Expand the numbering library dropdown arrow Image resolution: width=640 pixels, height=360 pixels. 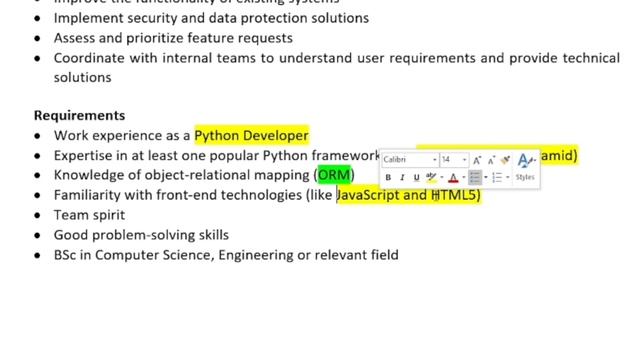(x=508, y=177)
